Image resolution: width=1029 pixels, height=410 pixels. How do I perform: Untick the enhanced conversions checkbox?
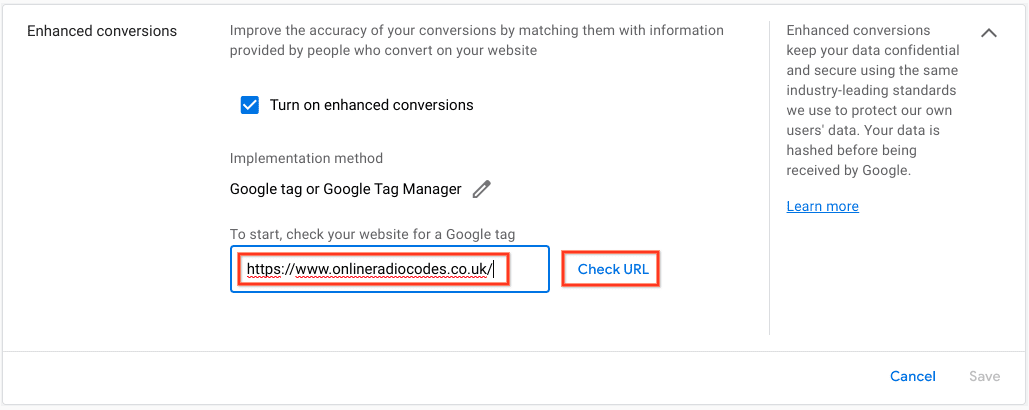tap(249, 105)
